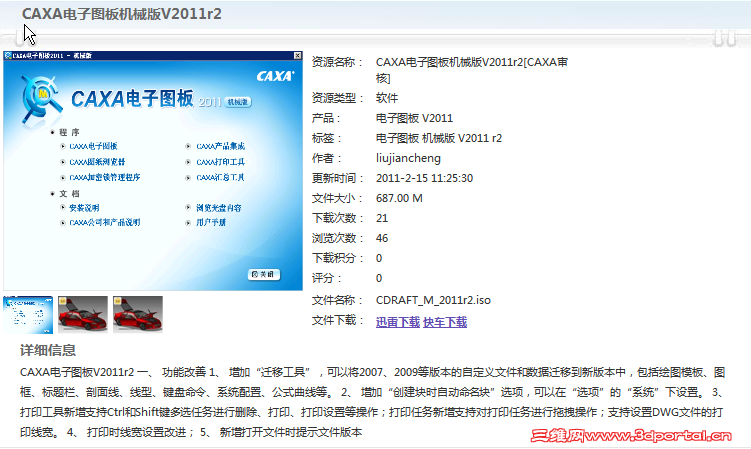Click the product value 电子图板 V2011
Viewport: 751px width, 449px height.
[414, 118]
